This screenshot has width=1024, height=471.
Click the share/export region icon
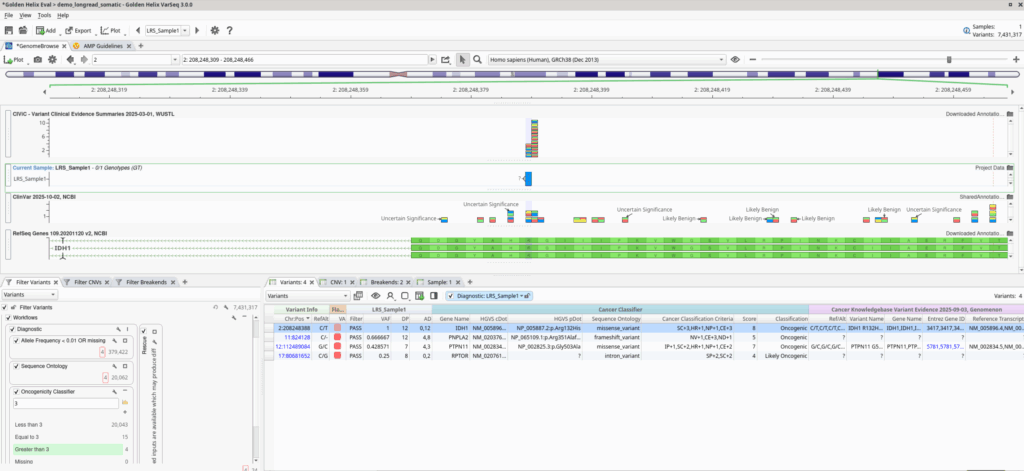point(445,59)
